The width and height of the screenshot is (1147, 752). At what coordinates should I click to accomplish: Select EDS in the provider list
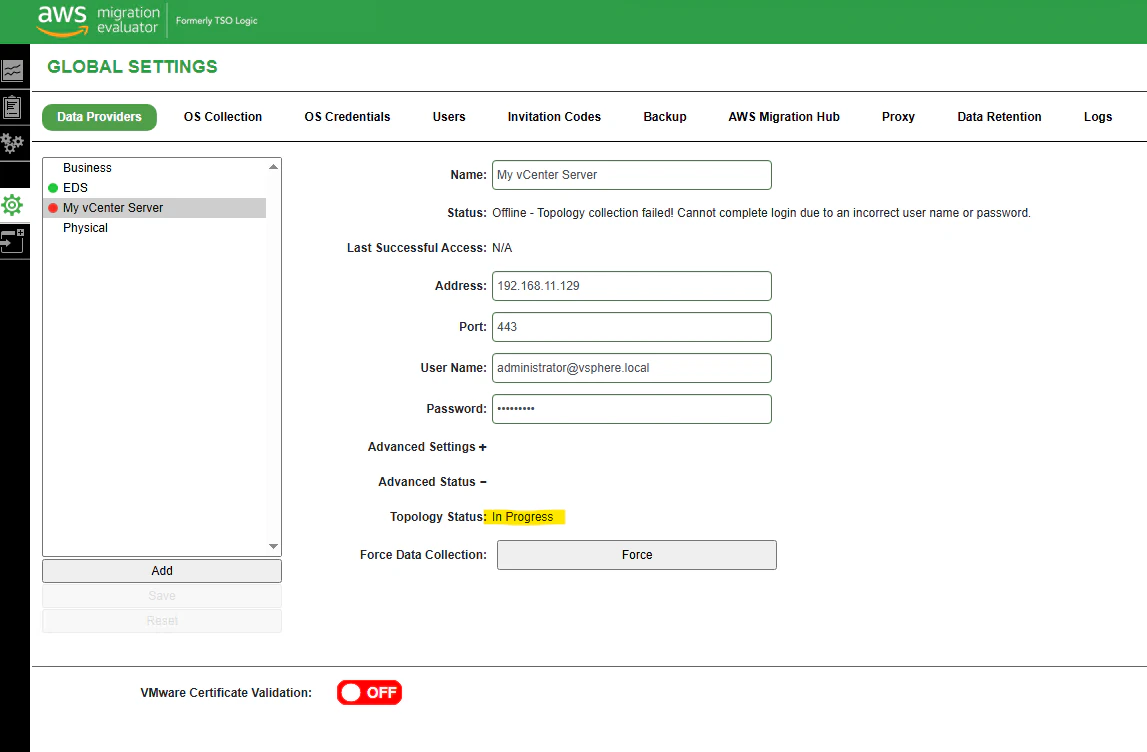point(154,188)
